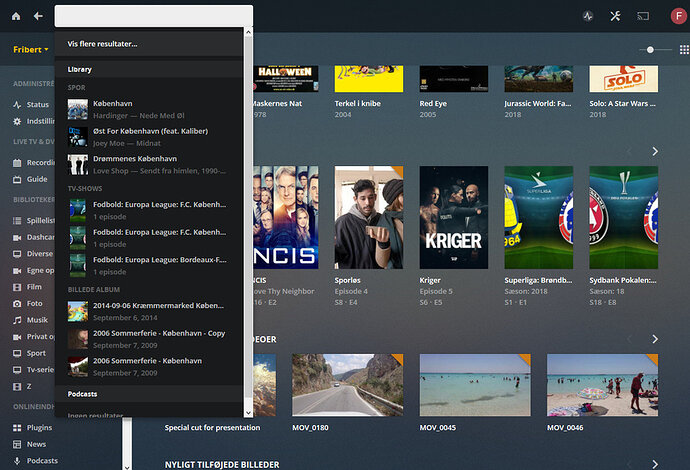Open Library section header in results
This screenshot has width=690, height=470.
pos(149,69)
